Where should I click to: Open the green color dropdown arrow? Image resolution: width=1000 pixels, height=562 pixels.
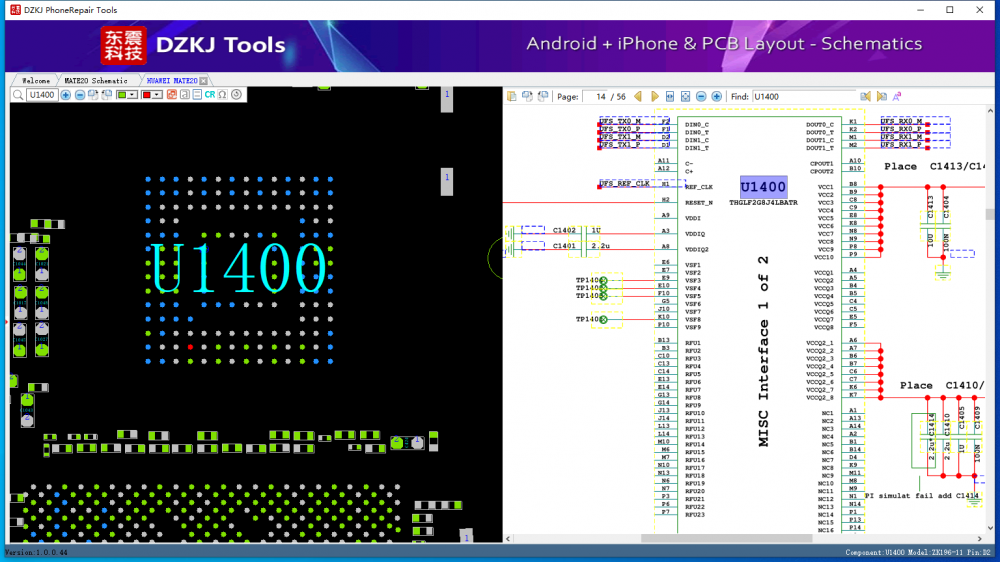[x=132, y=95]
